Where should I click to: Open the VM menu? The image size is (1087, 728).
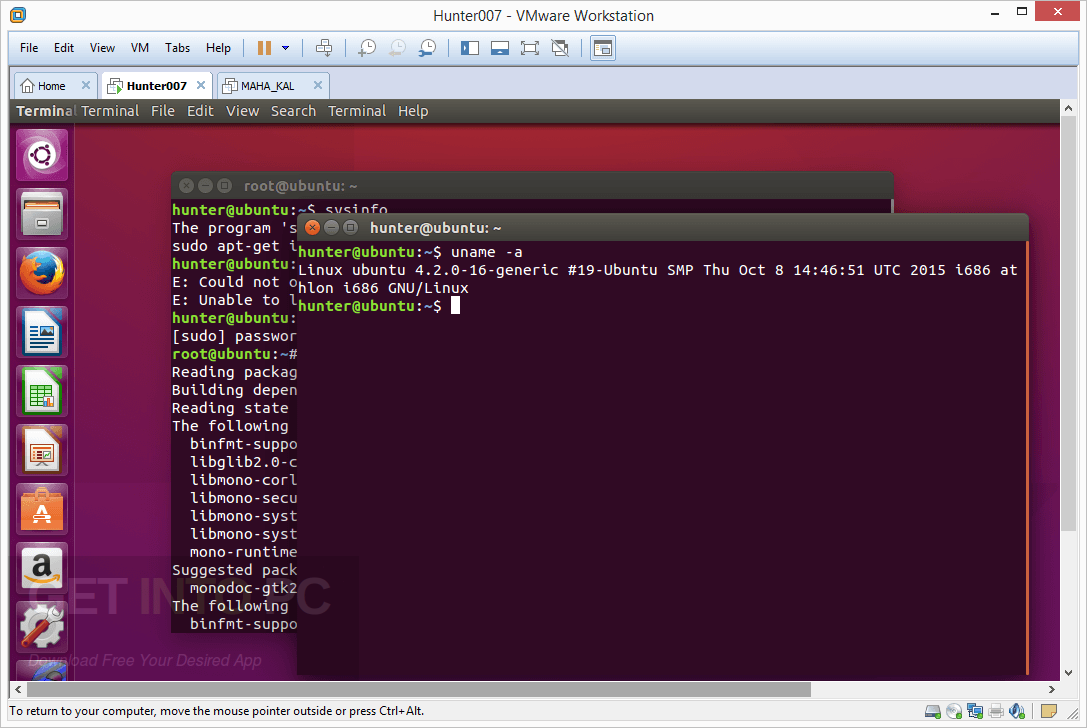click(x=140, y=48)
